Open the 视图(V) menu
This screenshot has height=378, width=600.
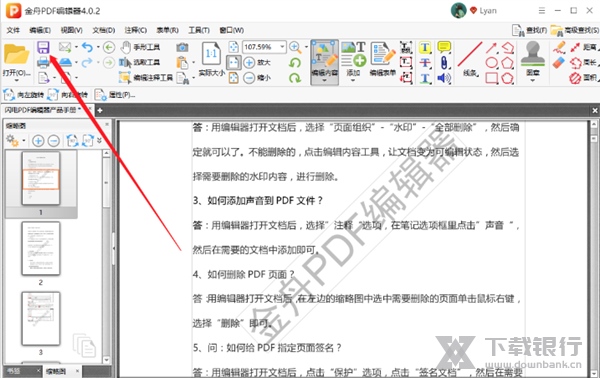tap(72, 30)
